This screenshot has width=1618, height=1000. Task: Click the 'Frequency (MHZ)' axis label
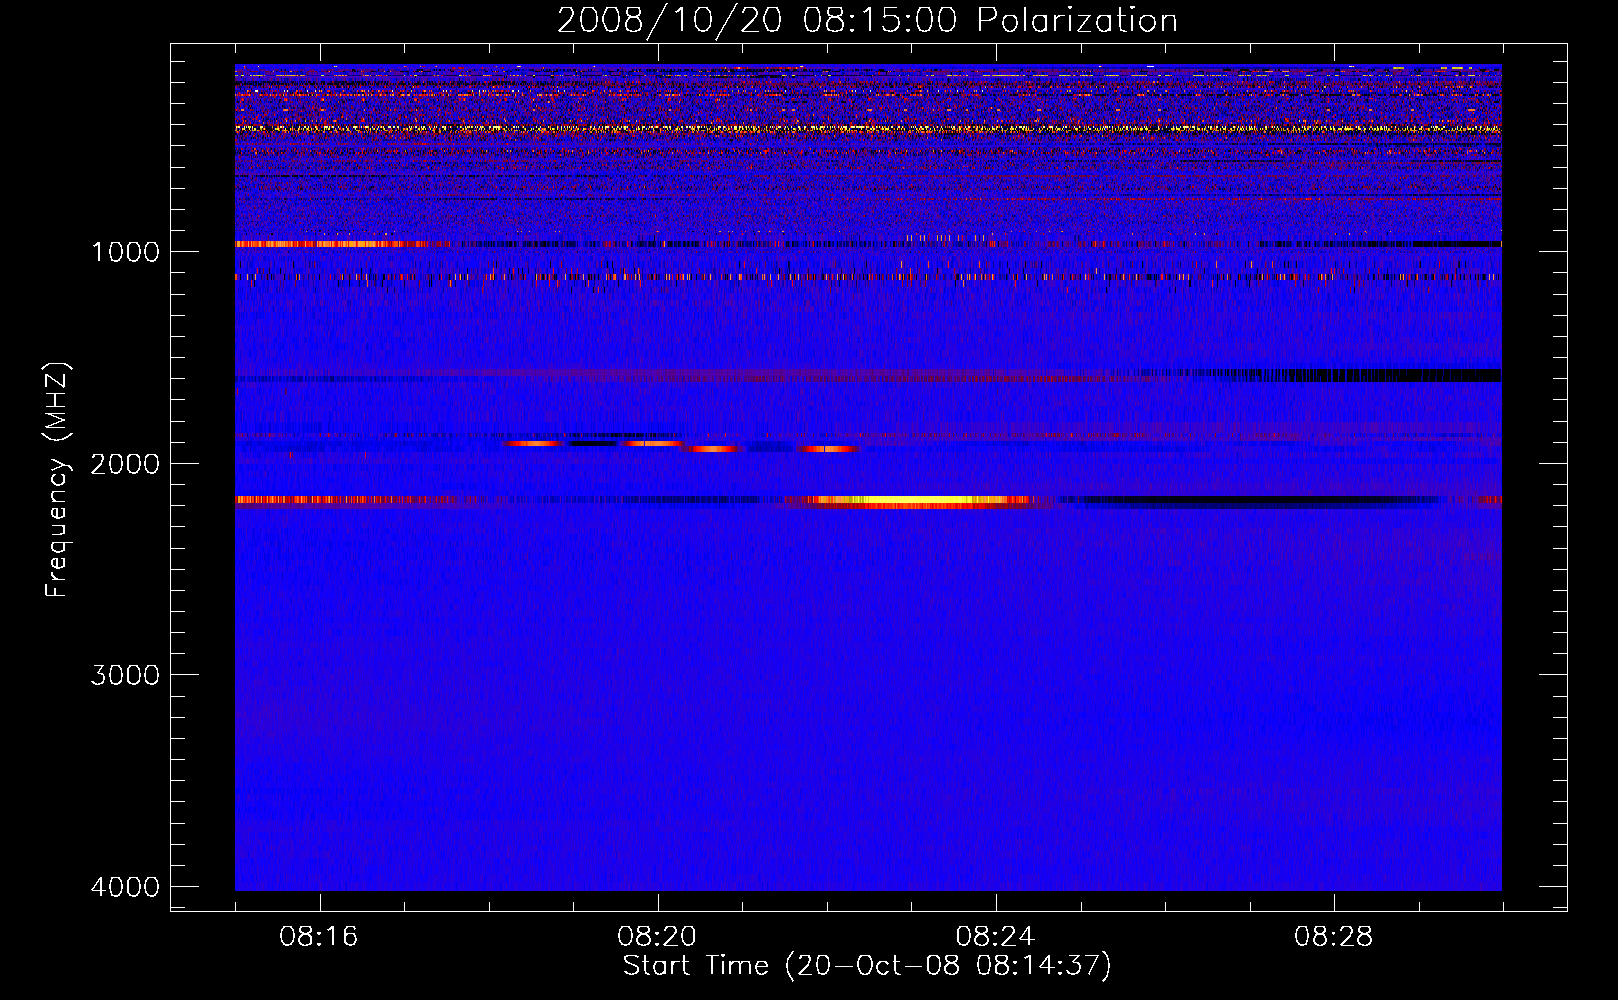(x=57, y=480)
